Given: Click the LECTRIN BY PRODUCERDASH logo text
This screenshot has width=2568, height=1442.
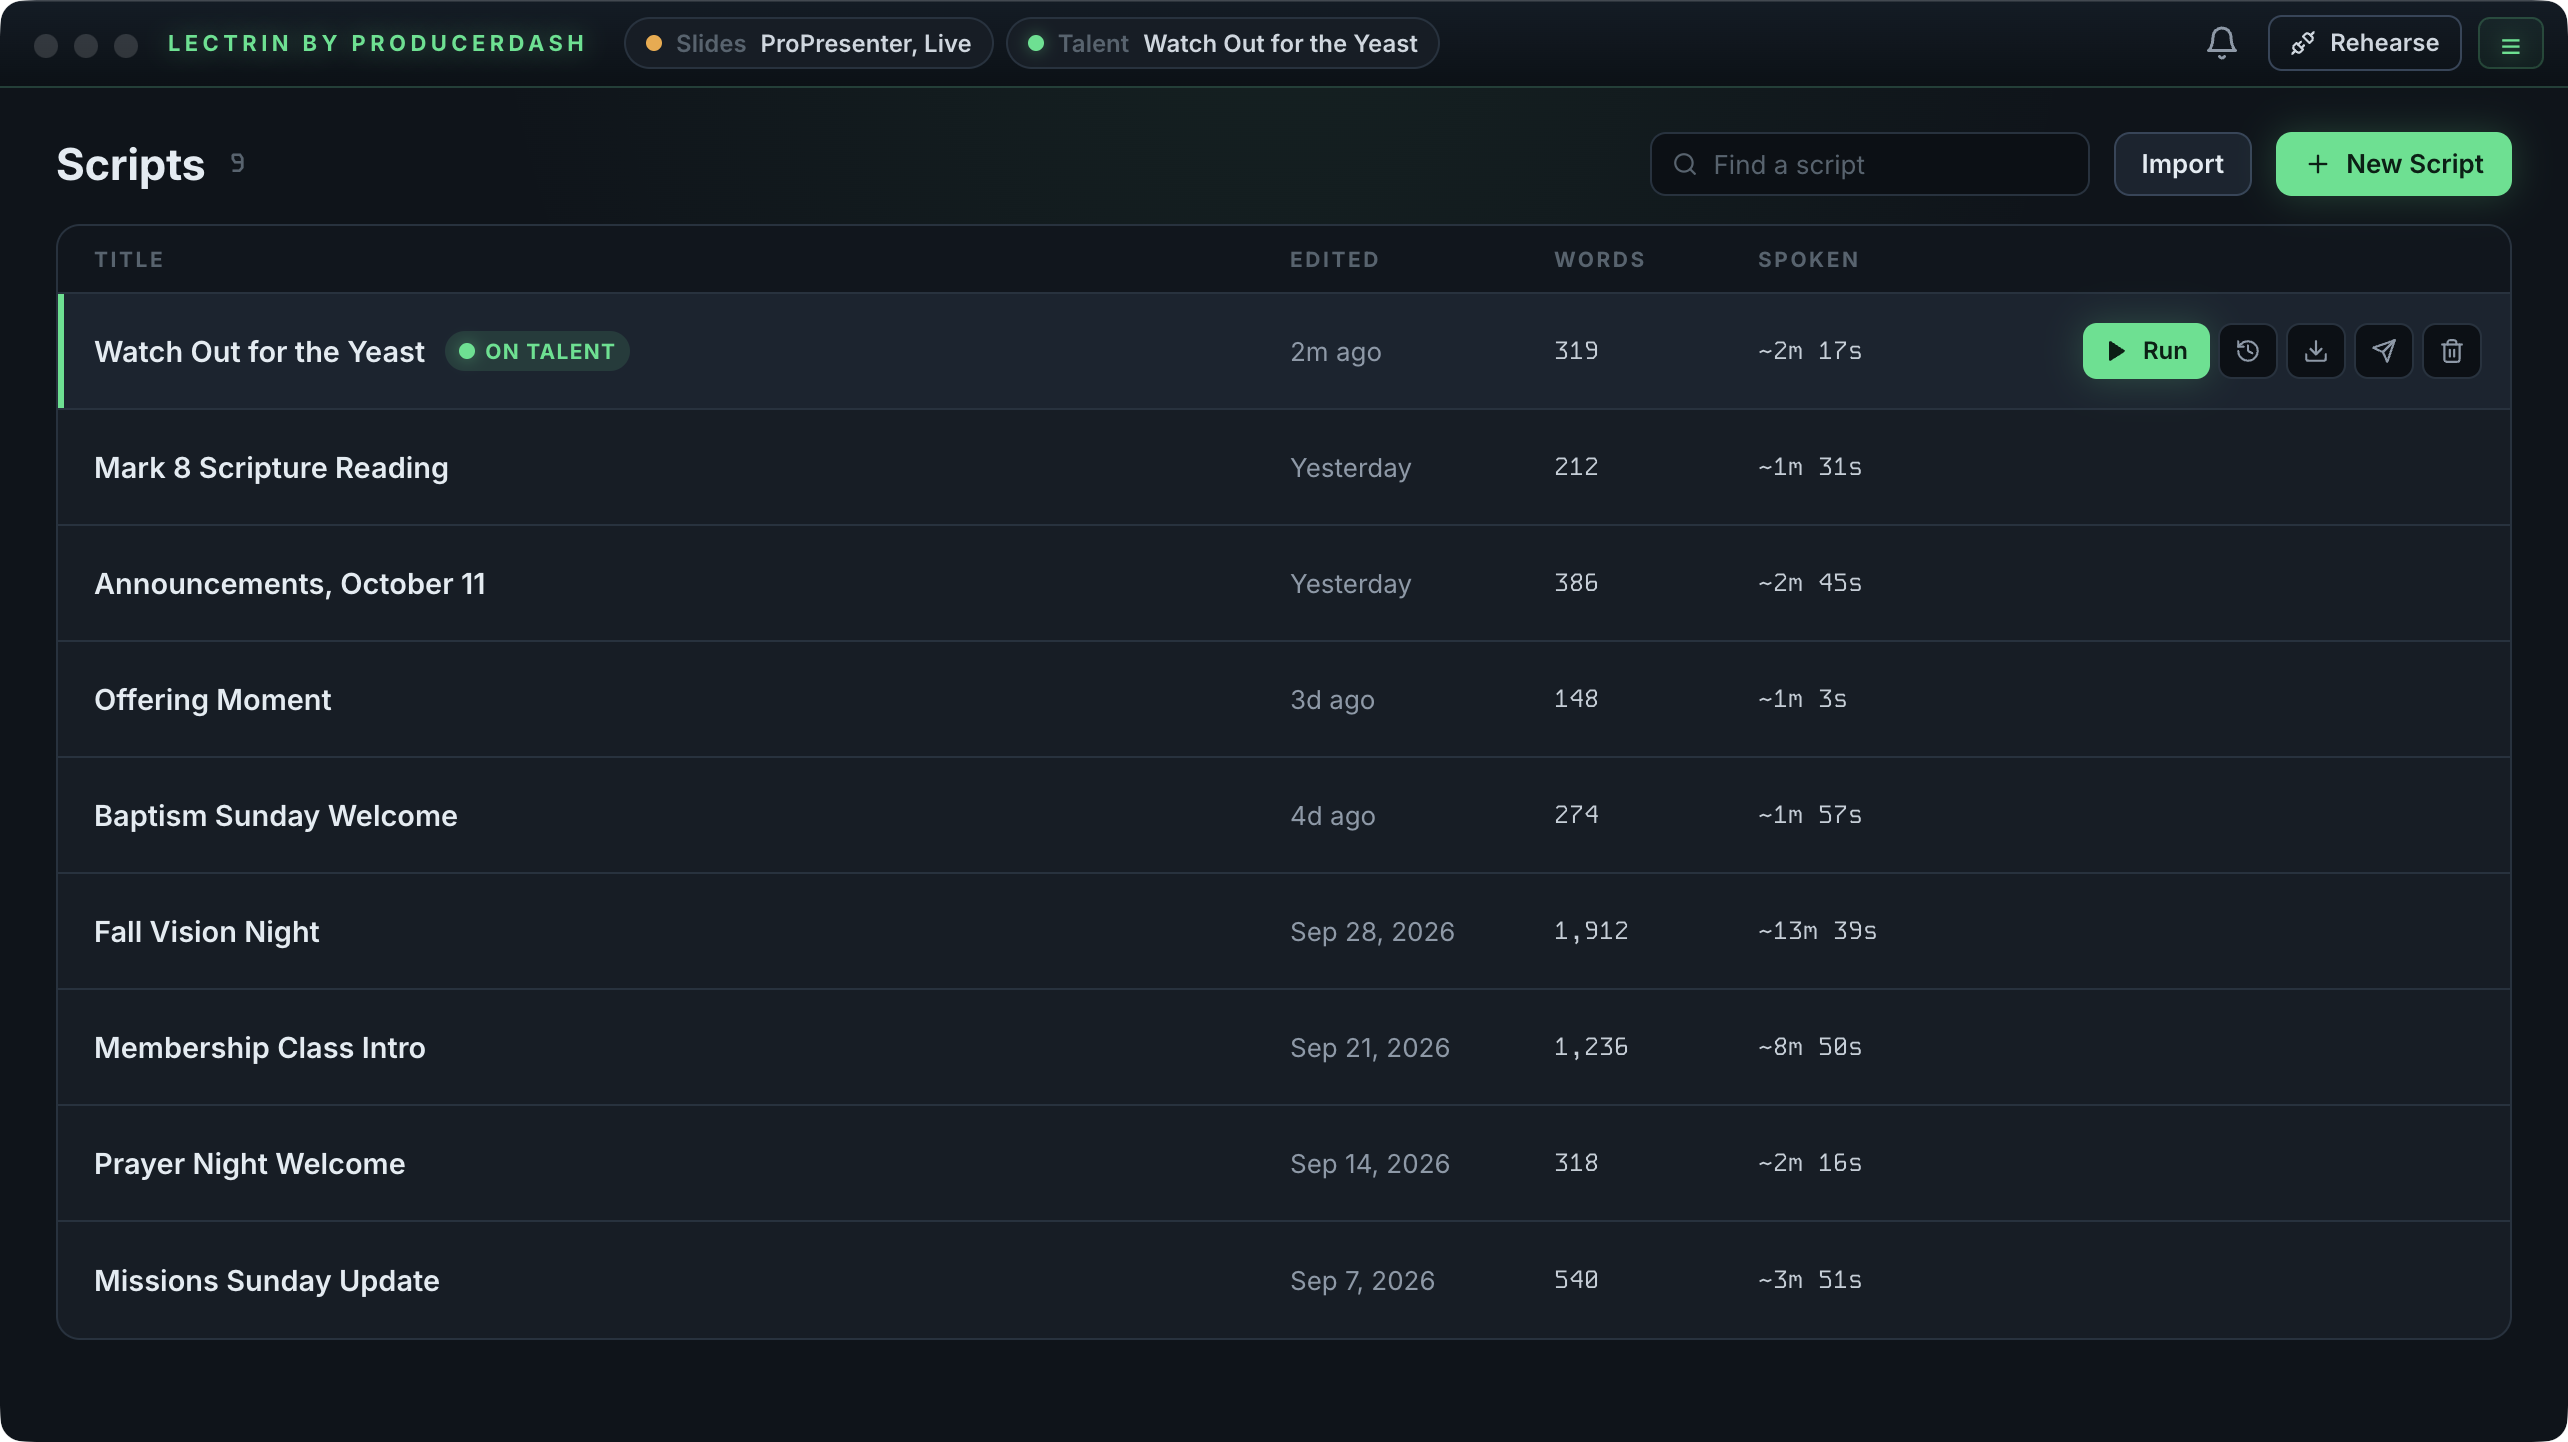Looking at the screenshot, I should click(x=376, y=43).
